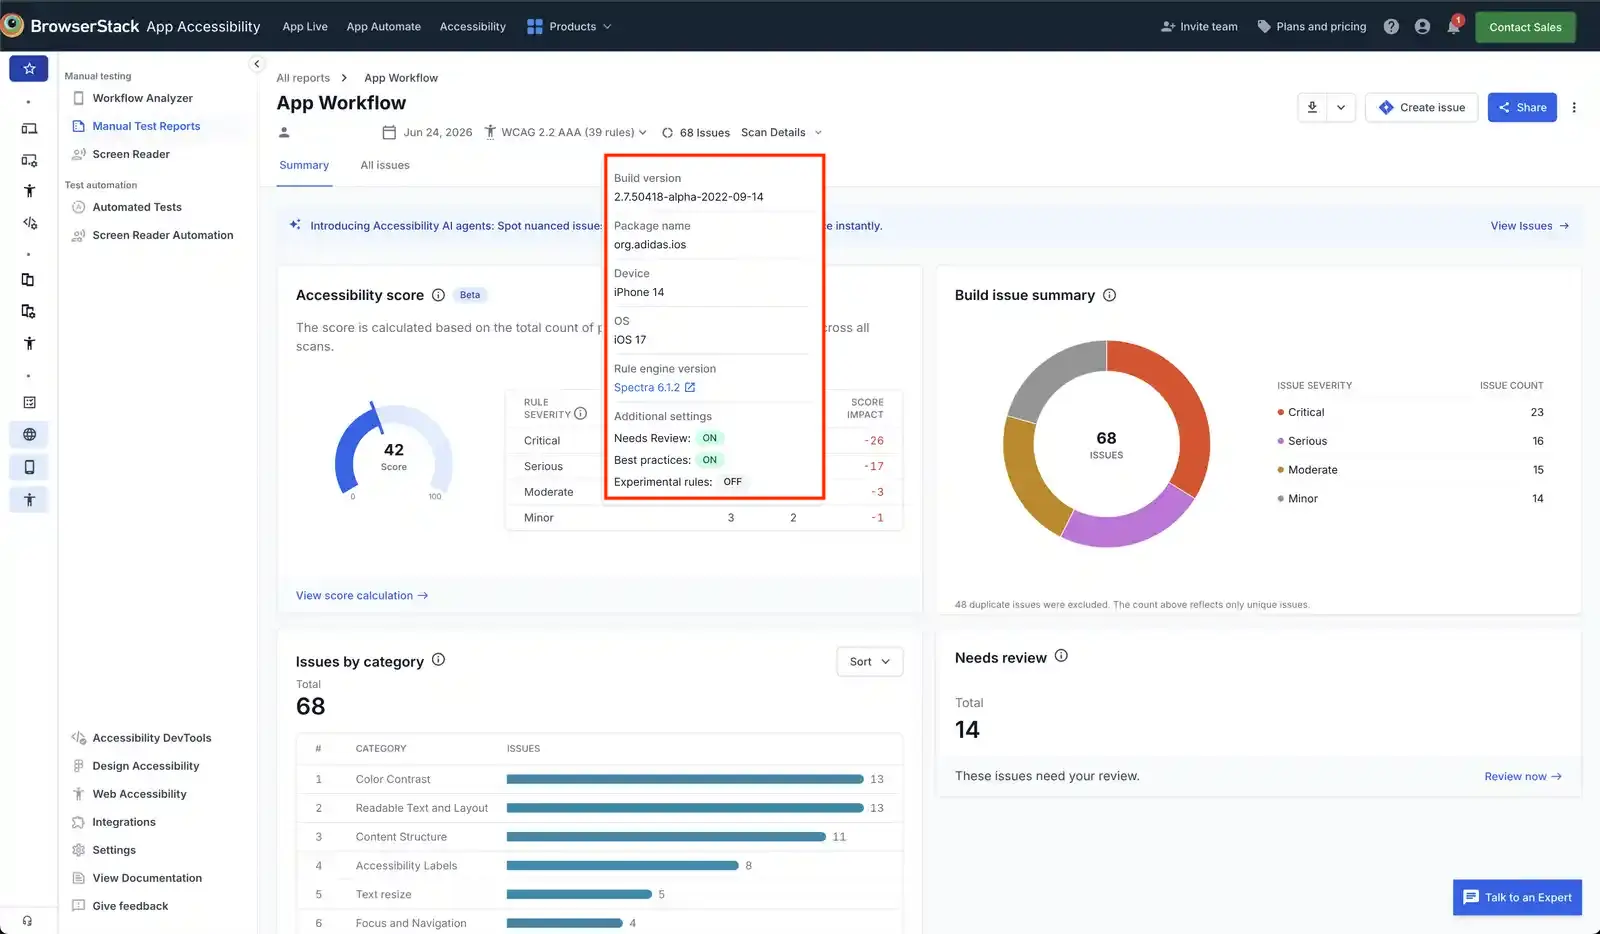Toggle the Experimental rules OFF badge

coord(733,482)
